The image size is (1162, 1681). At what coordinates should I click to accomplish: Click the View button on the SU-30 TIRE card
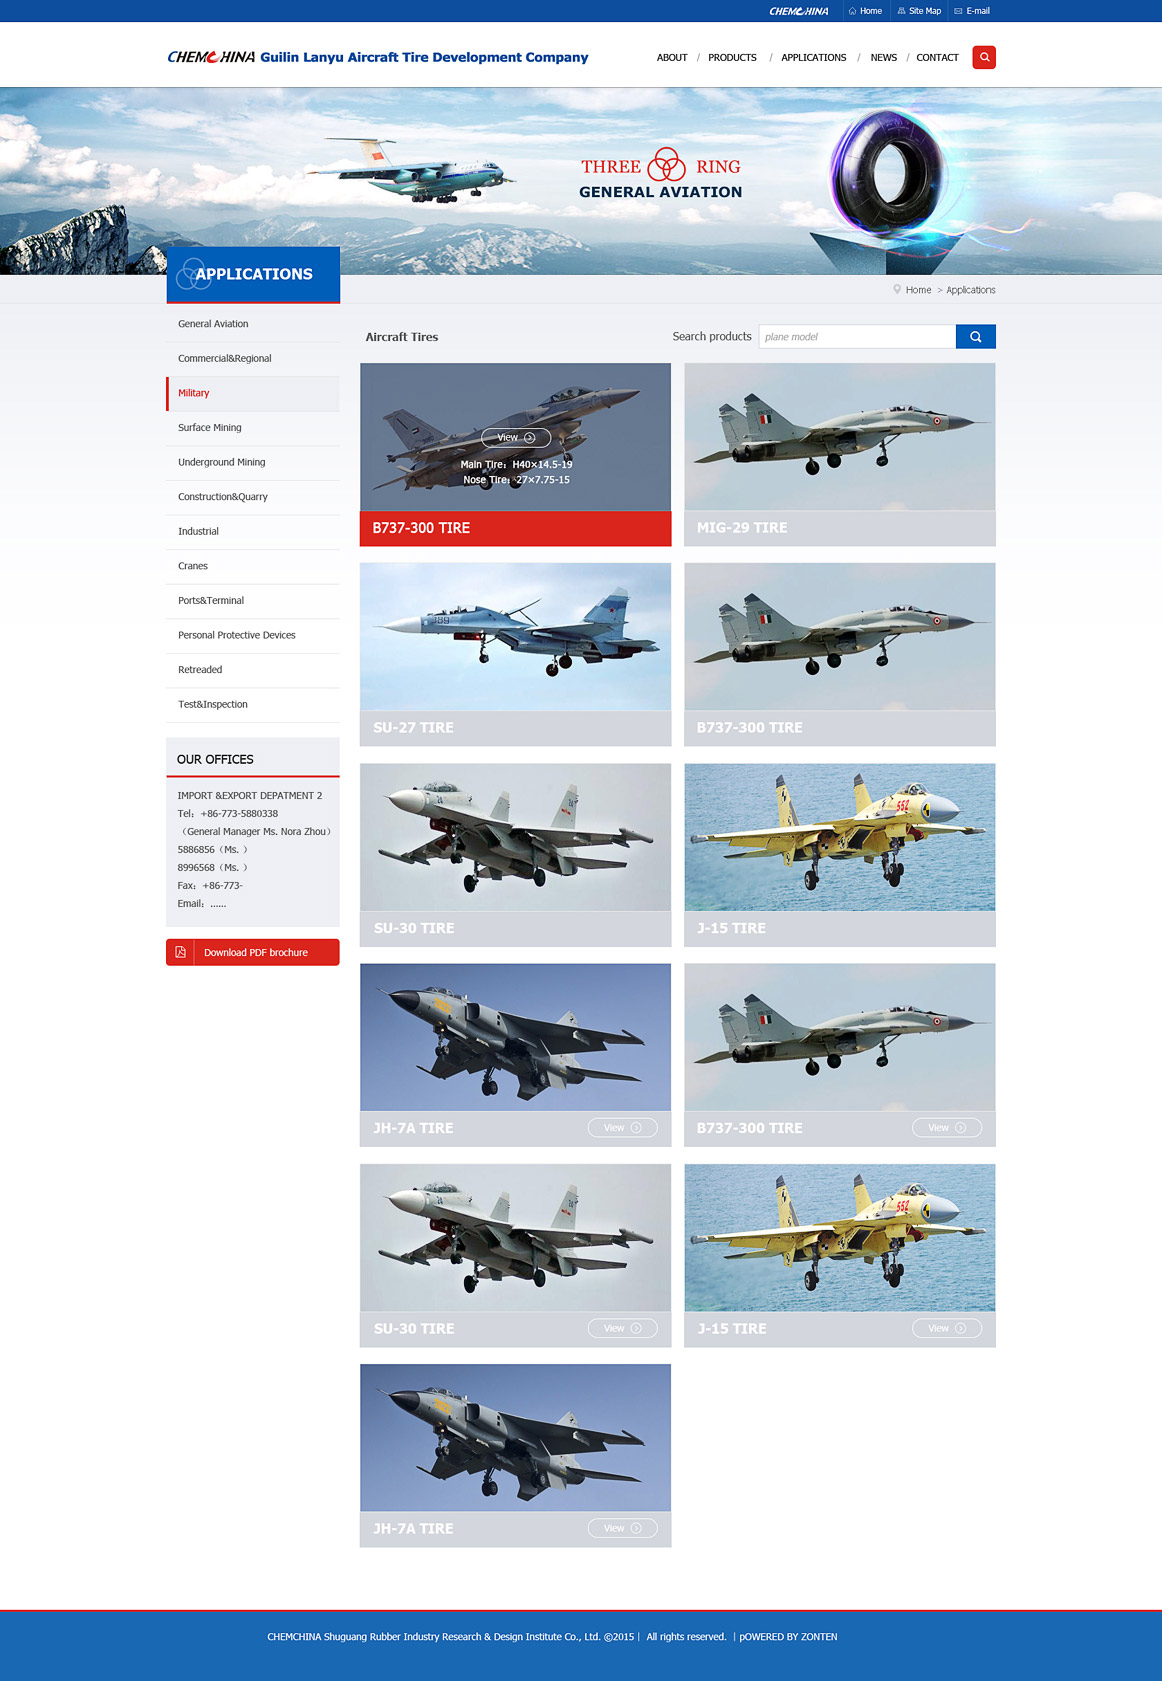pos(622,1328)
